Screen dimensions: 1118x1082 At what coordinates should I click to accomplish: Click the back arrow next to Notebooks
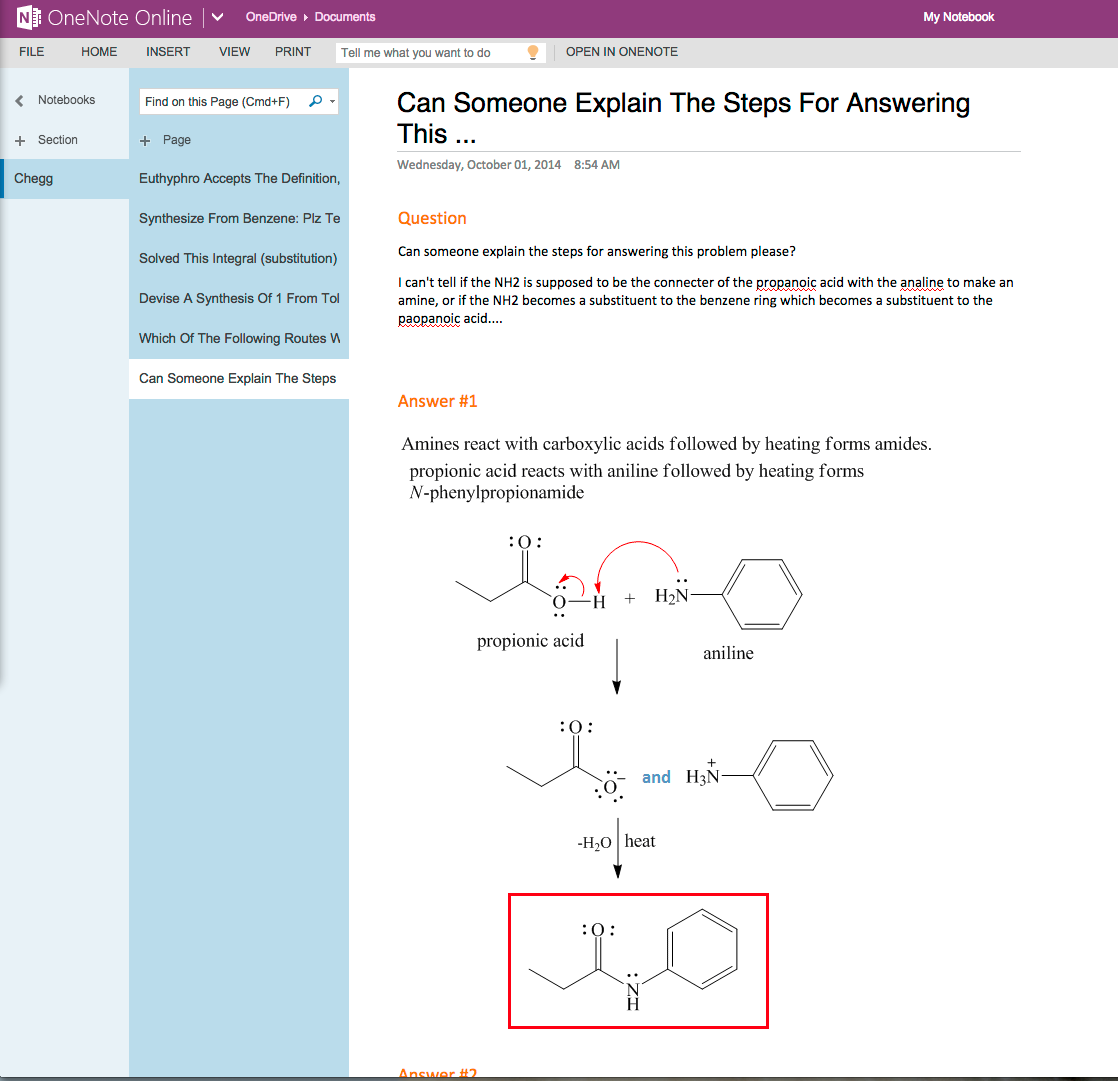coord(19,100)
